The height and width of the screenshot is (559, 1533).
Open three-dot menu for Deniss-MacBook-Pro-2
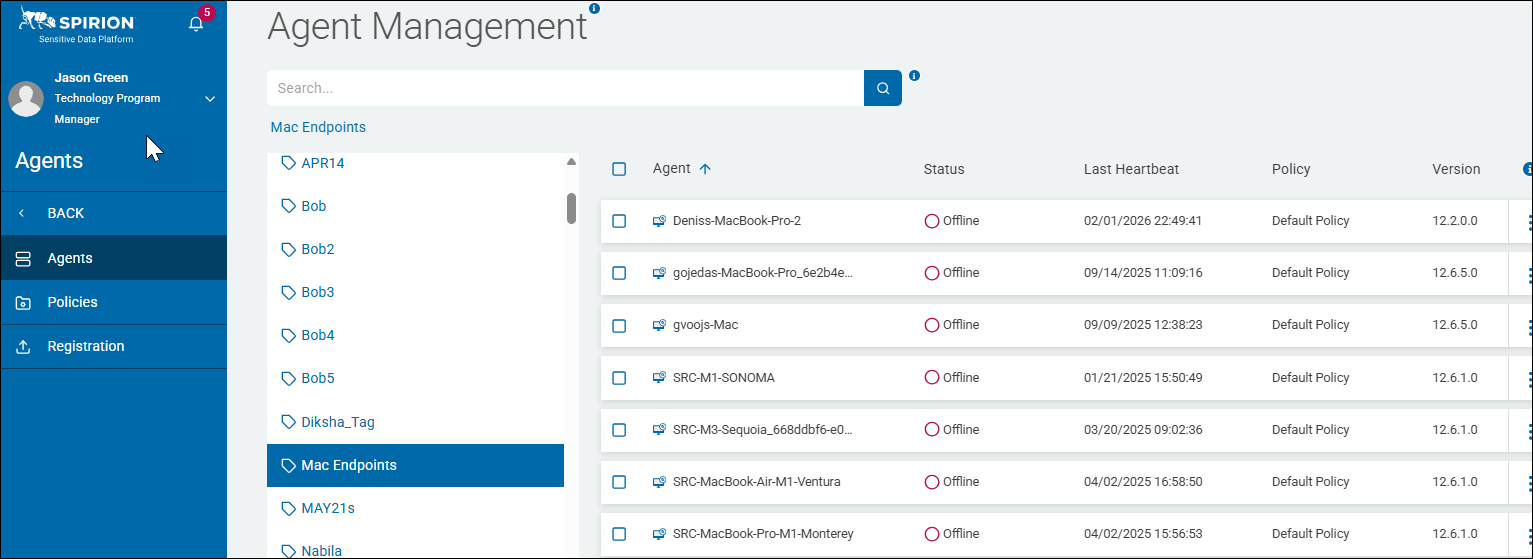point(1528,222)
